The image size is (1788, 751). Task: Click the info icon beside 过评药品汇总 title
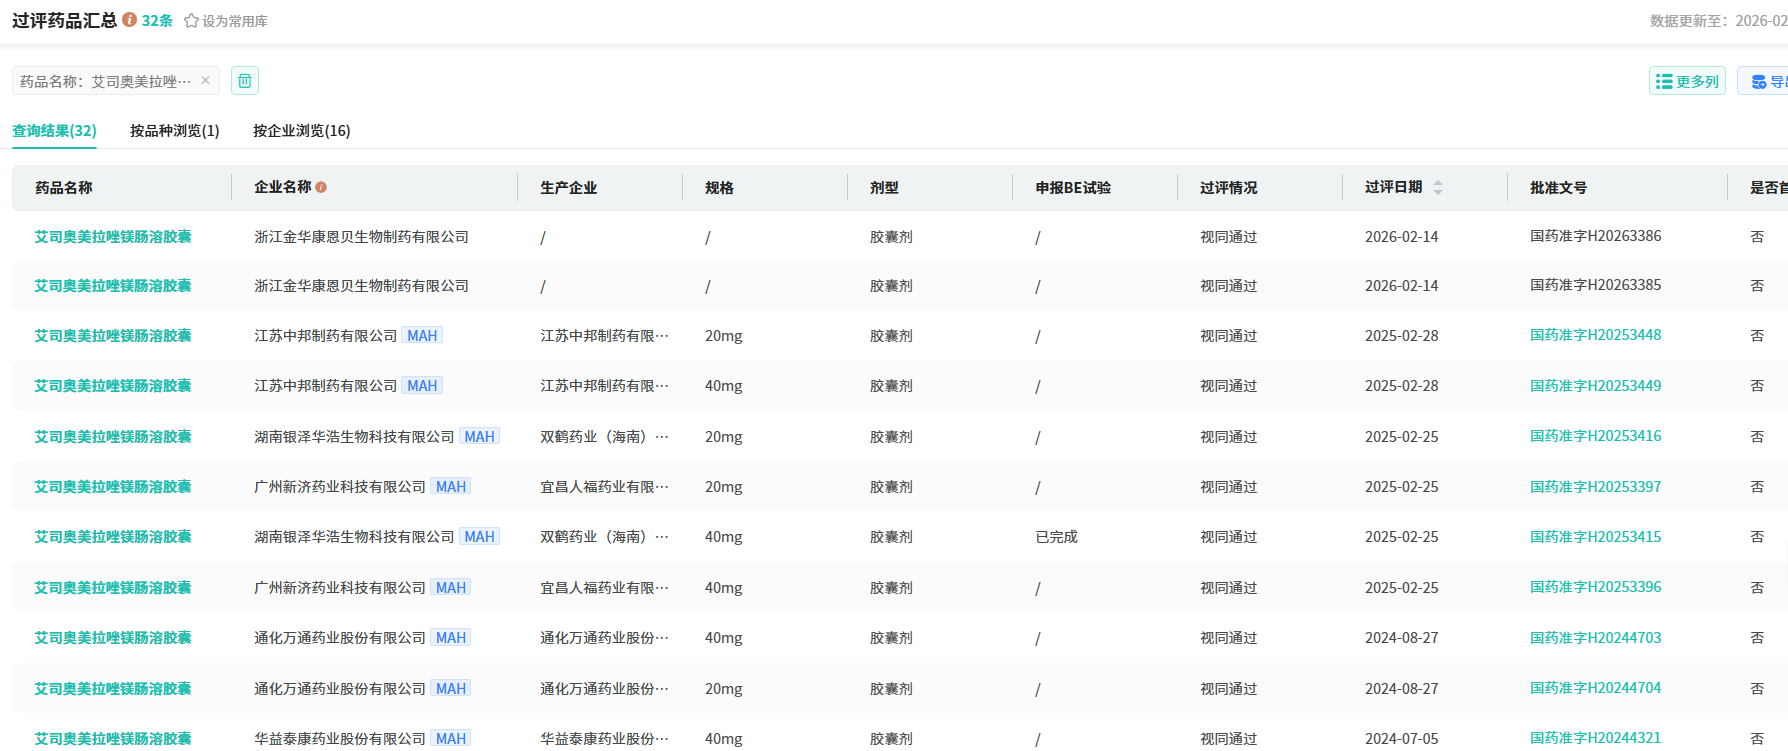pyautogui.click(x=129, y=20)
